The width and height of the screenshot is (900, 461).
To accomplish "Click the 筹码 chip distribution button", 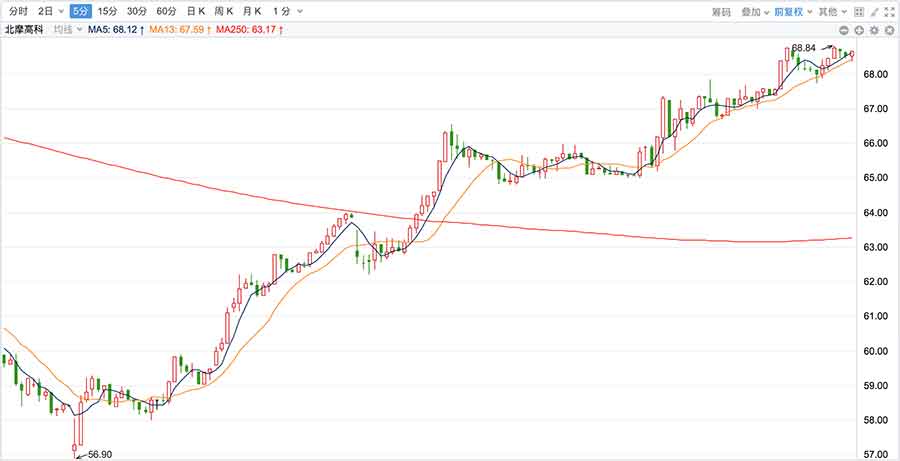I will 721,12.
